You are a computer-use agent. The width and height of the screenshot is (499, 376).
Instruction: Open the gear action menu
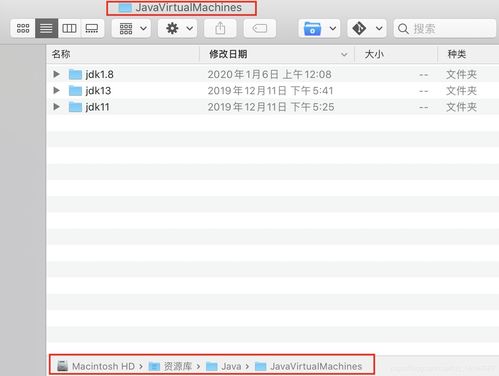pos(178,28)
